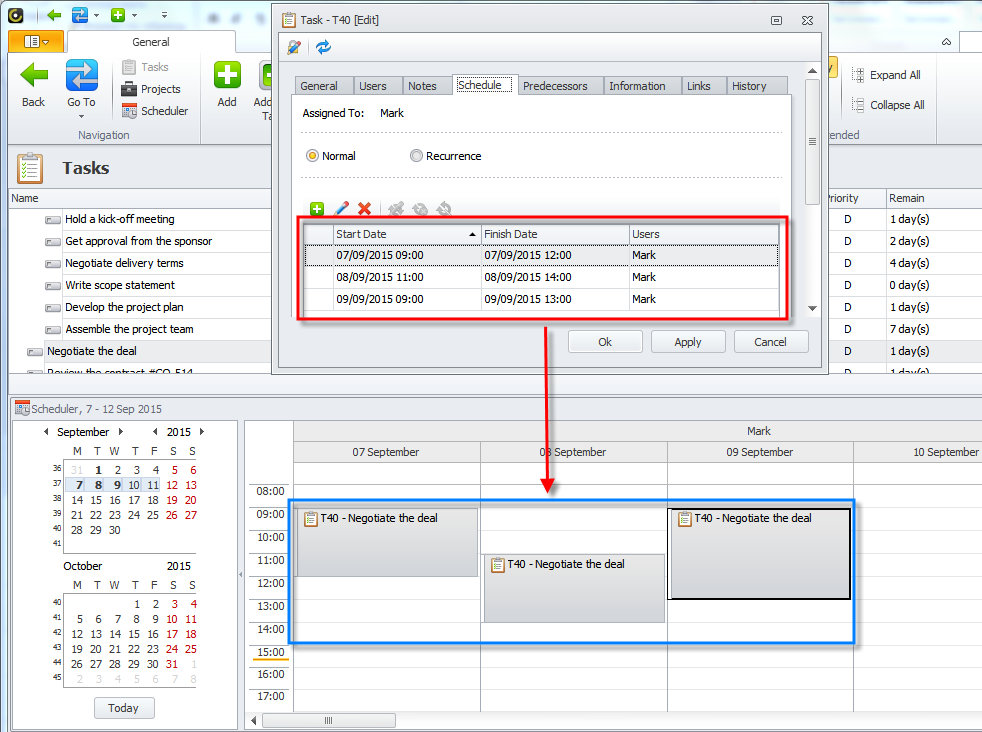Open Projects from the Navigation group
The width and height of the screenshot is (982, 732).
[x=151, y=89]
